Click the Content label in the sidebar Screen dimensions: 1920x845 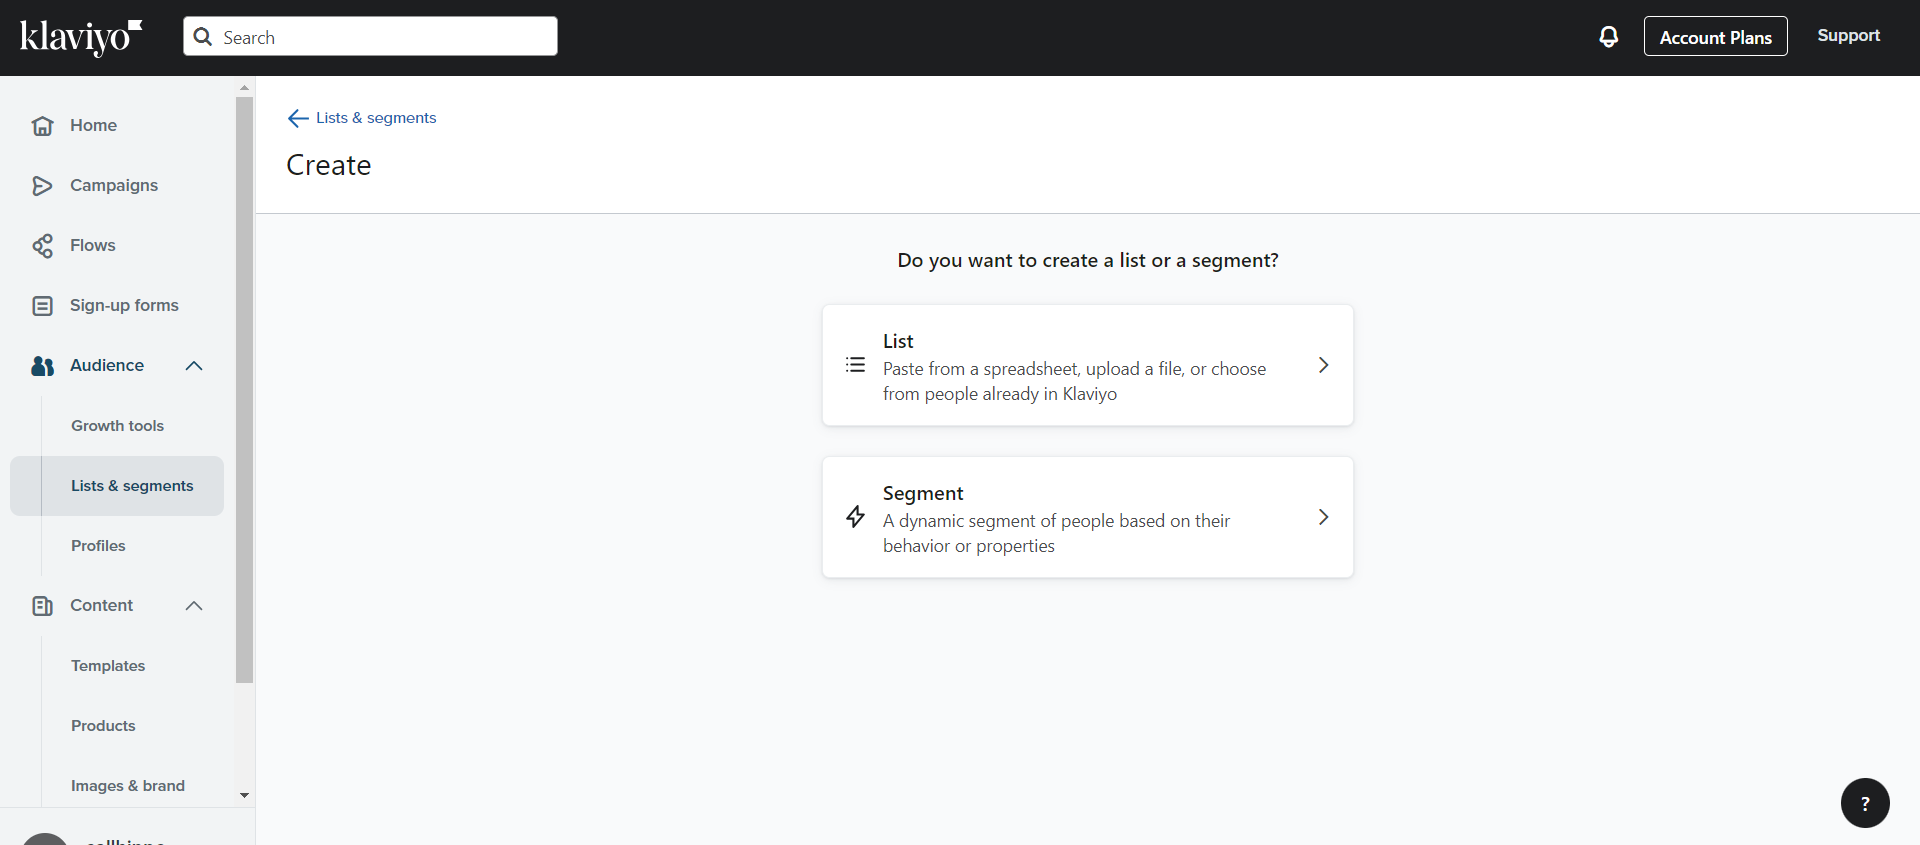coord(101,605)
